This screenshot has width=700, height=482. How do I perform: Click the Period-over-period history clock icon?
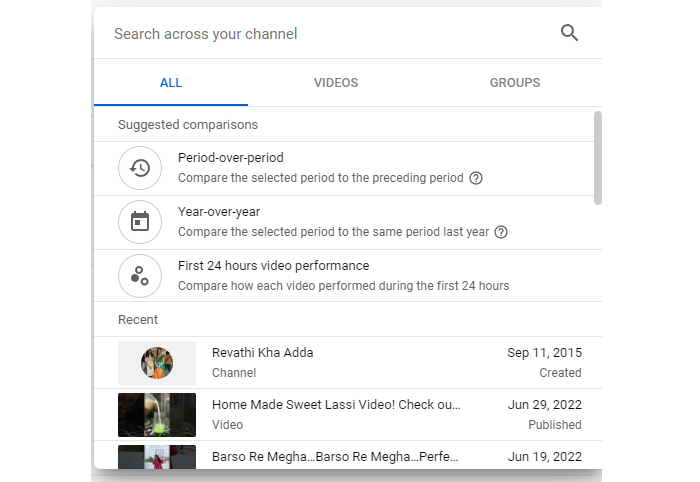pyautogui.click(x=140, y=168)
